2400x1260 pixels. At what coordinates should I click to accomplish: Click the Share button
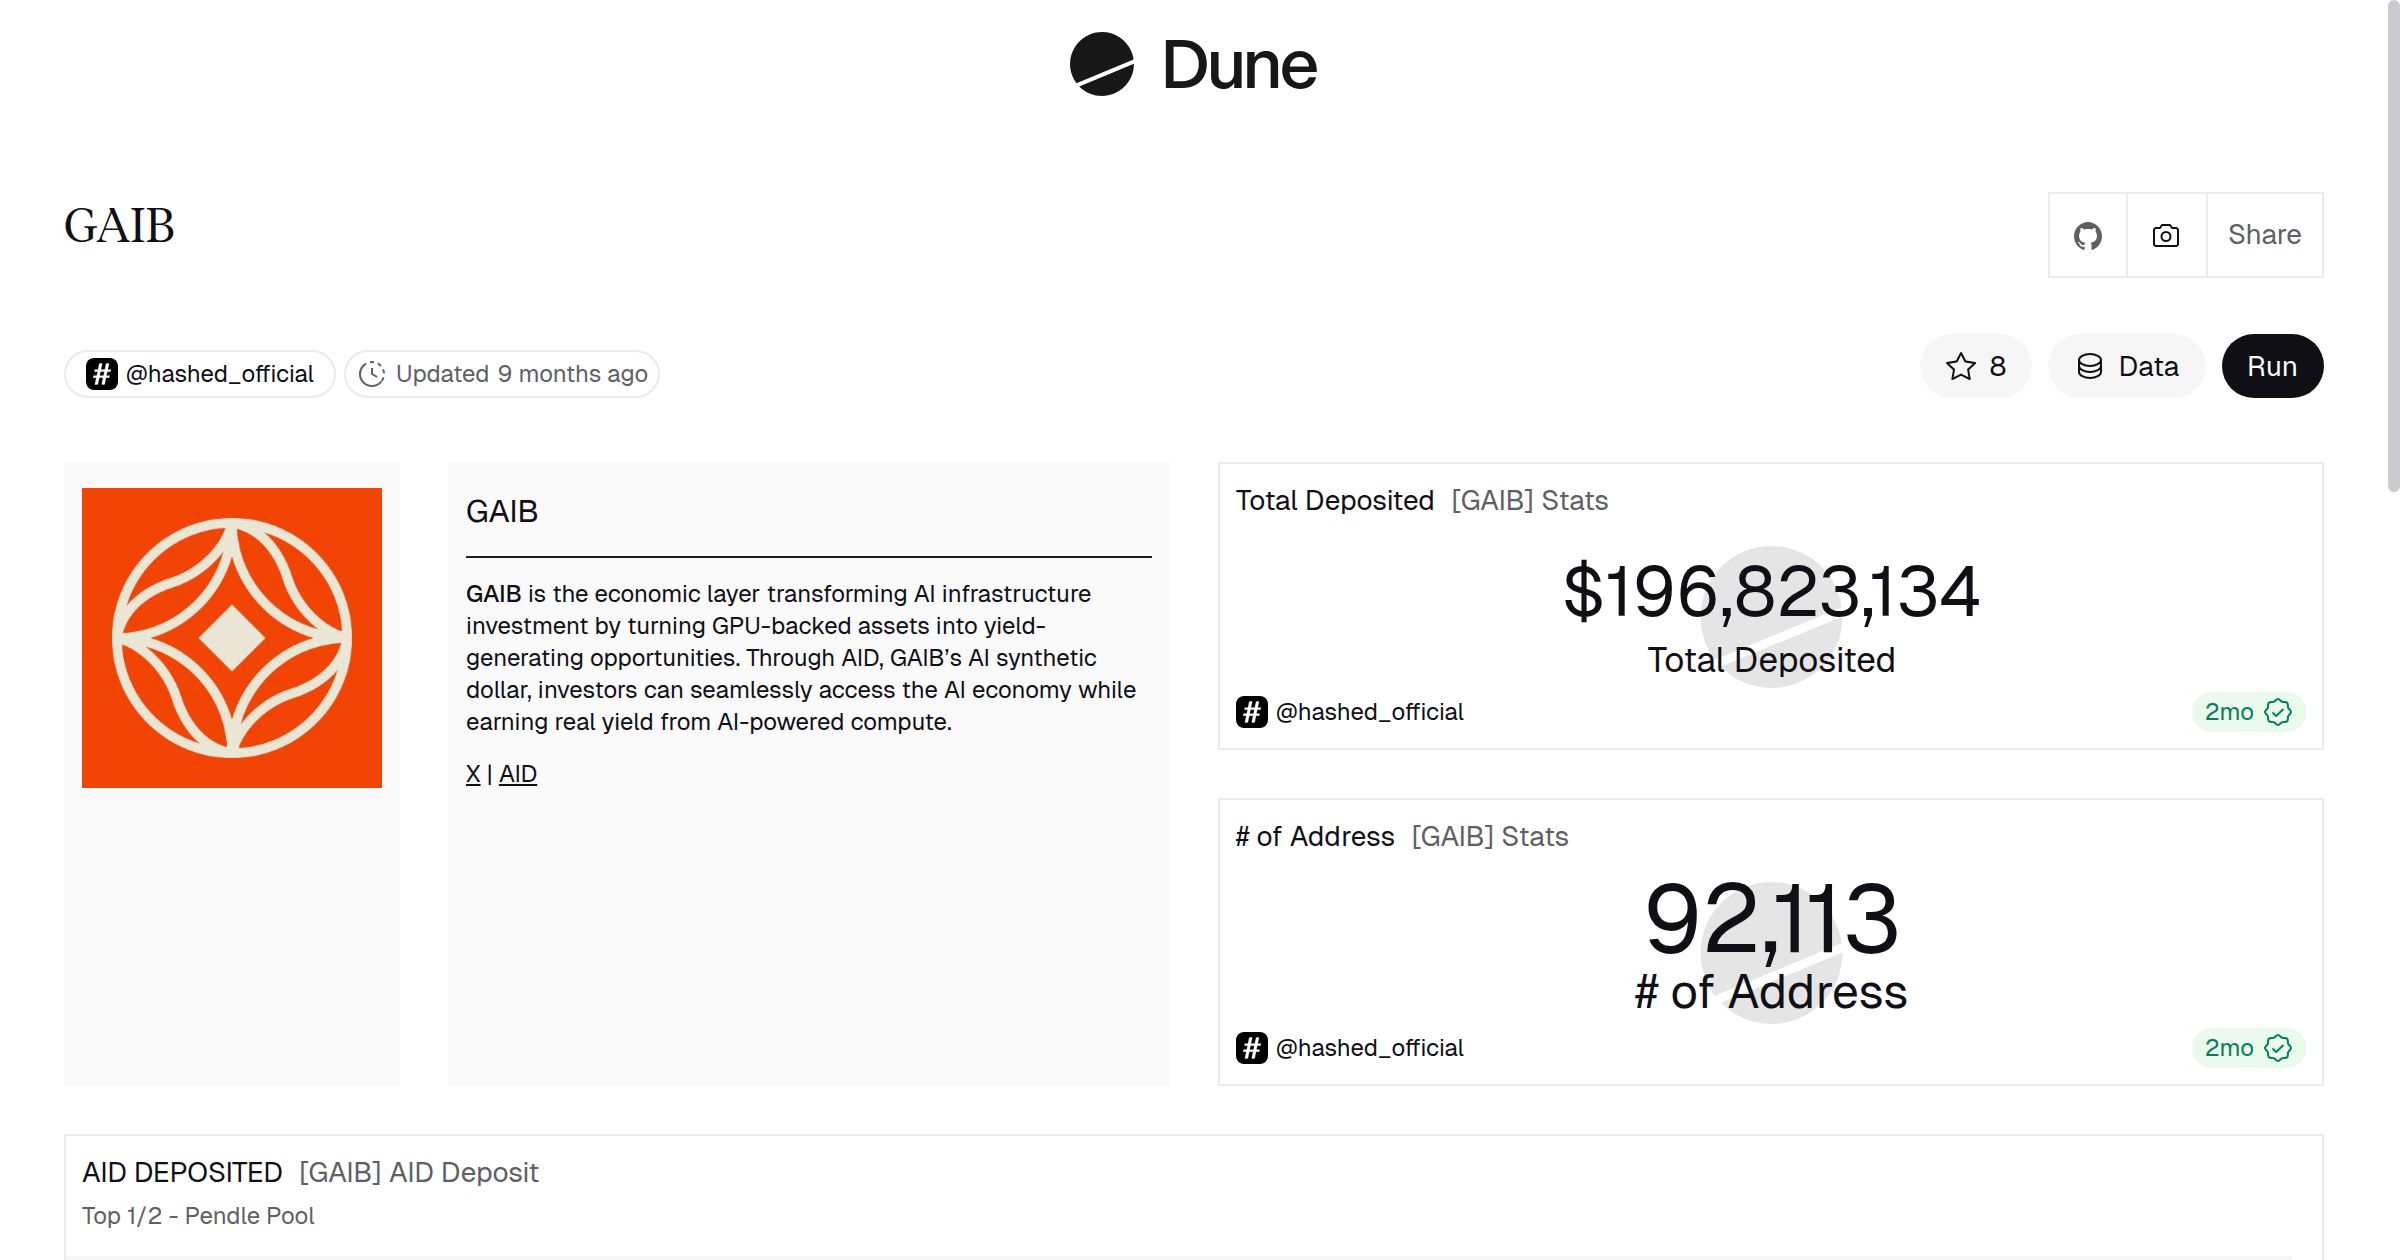2264,235
